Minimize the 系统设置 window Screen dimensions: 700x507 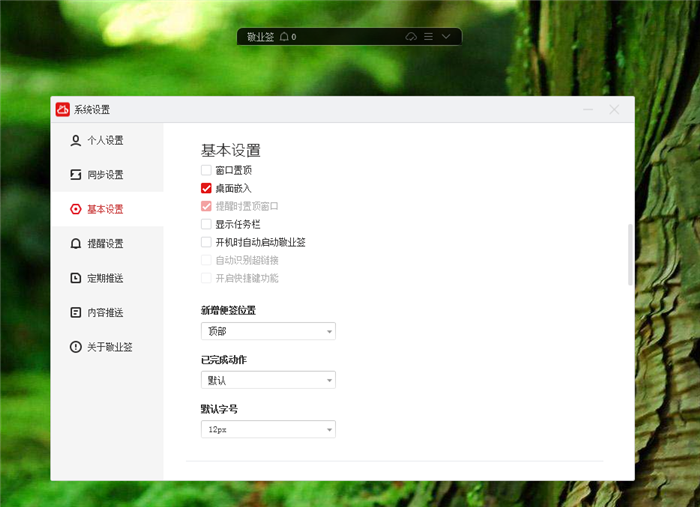click(x=588, y=109)
